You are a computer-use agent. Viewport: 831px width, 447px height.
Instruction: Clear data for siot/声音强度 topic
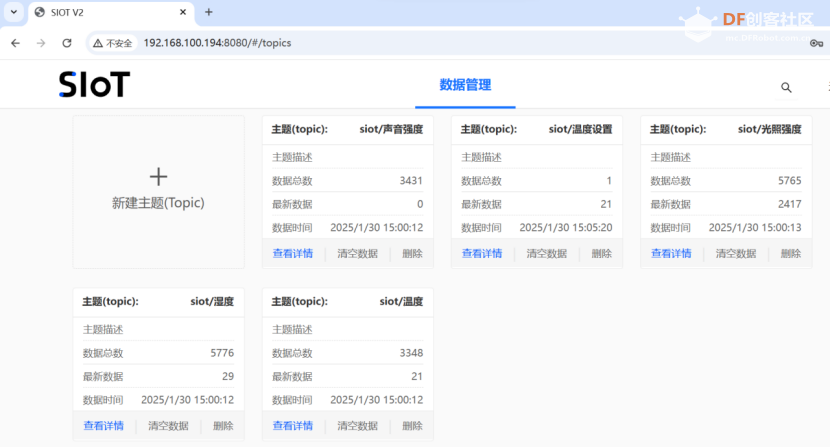[358, 253]
